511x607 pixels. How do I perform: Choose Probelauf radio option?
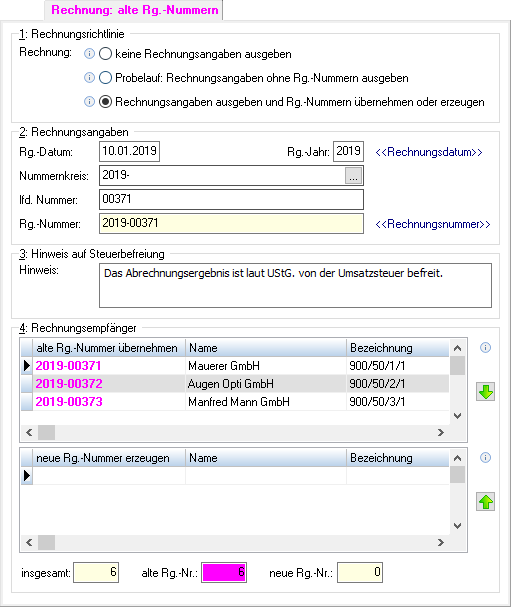pyautogui.click(x=105, y=78)
